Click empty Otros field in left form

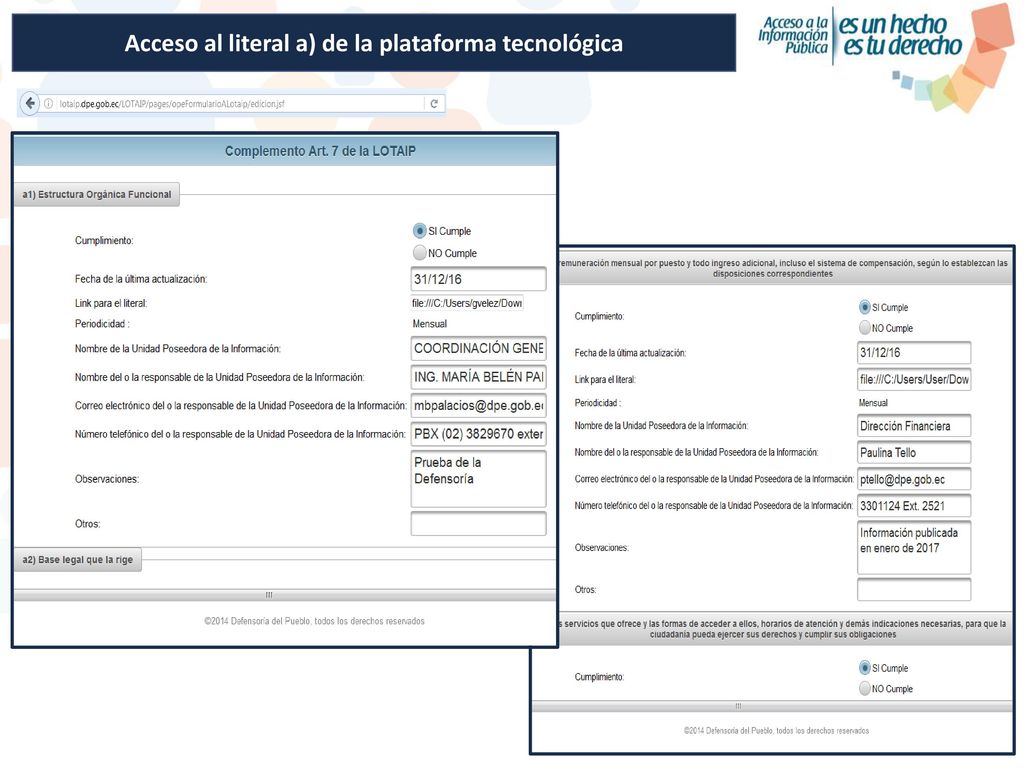click(479, 524)
